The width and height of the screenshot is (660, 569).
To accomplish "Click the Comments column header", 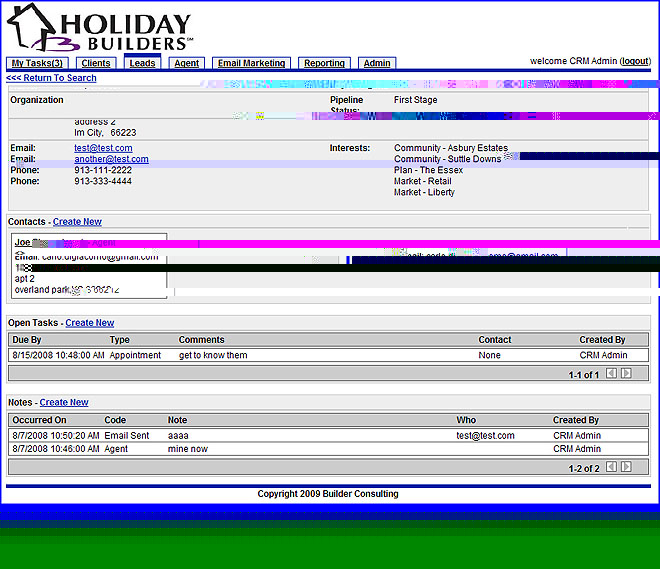I will tap(201, 340).
